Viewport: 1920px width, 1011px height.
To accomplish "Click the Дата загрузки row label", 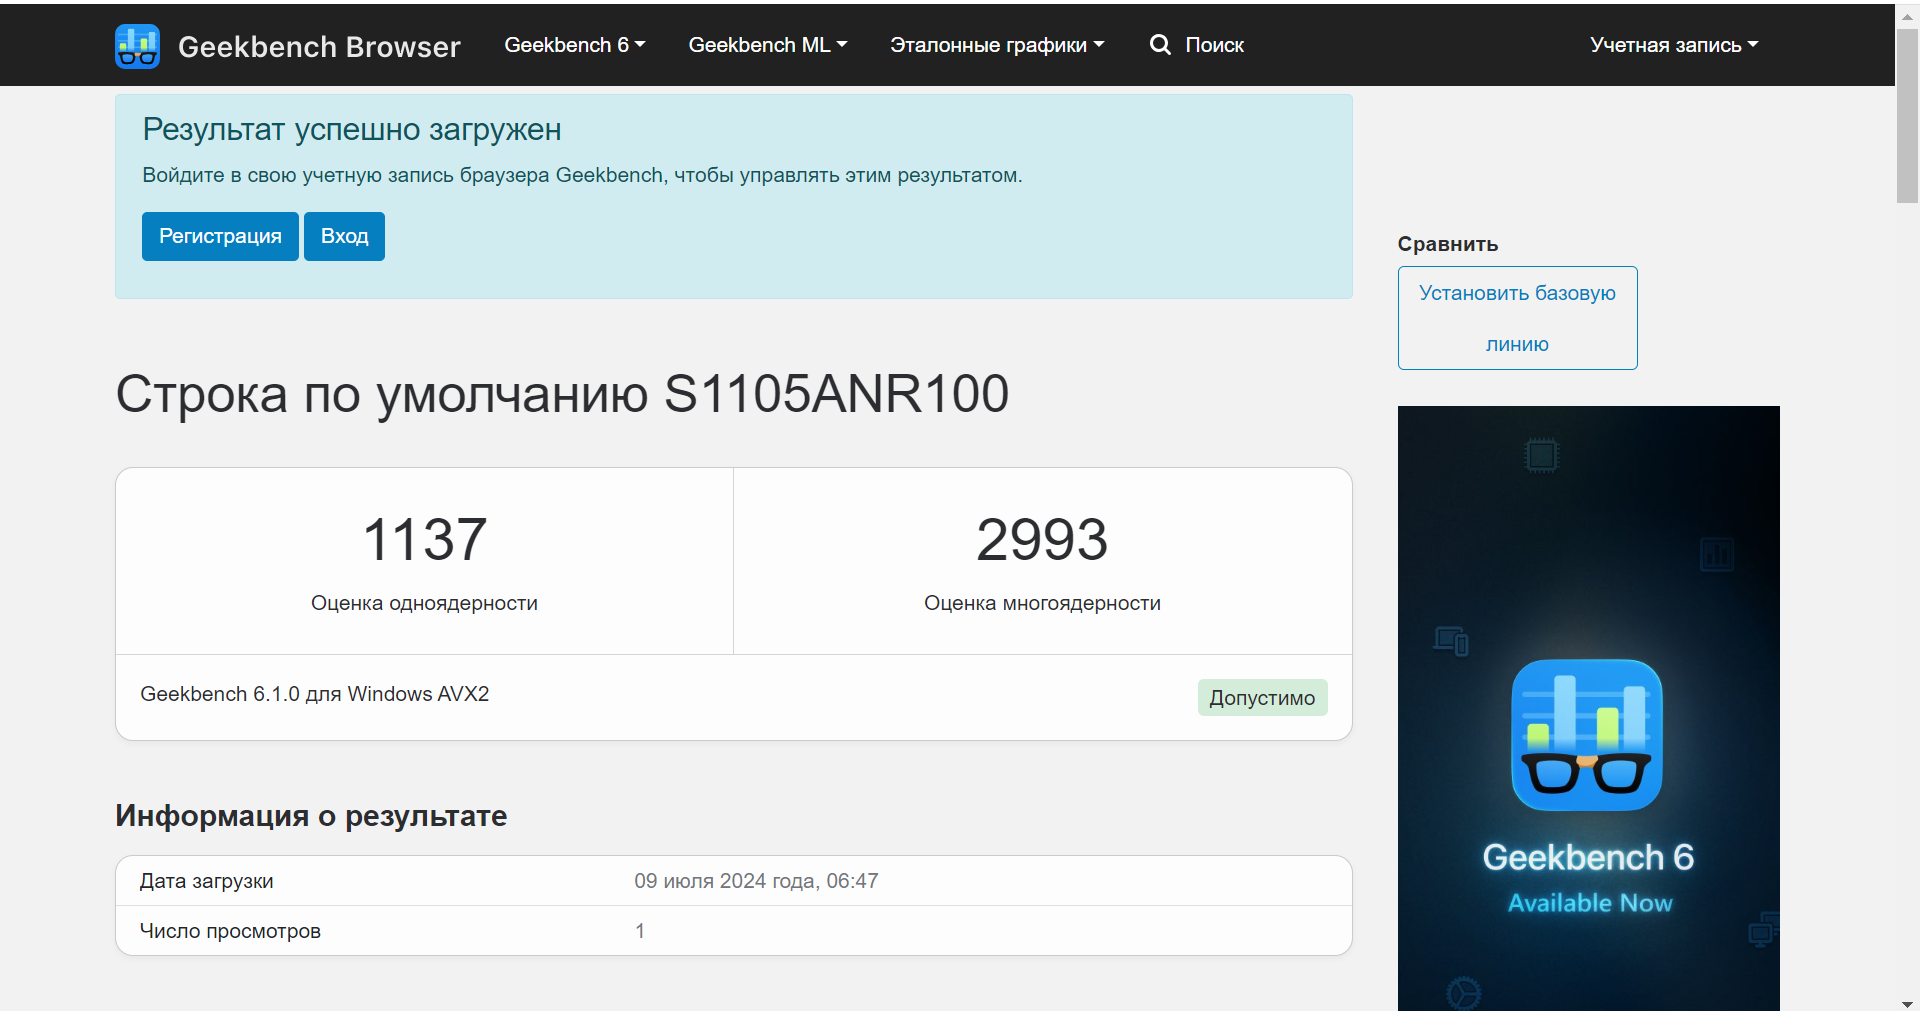I will tap(207, 881).
